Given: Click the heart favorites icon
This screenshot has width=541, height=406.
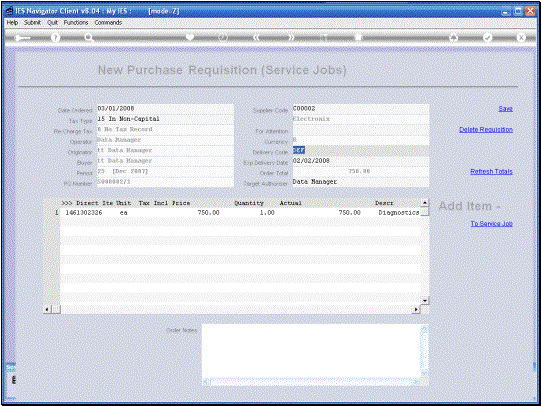Looking at the screenshot, I should pos(190,37).
